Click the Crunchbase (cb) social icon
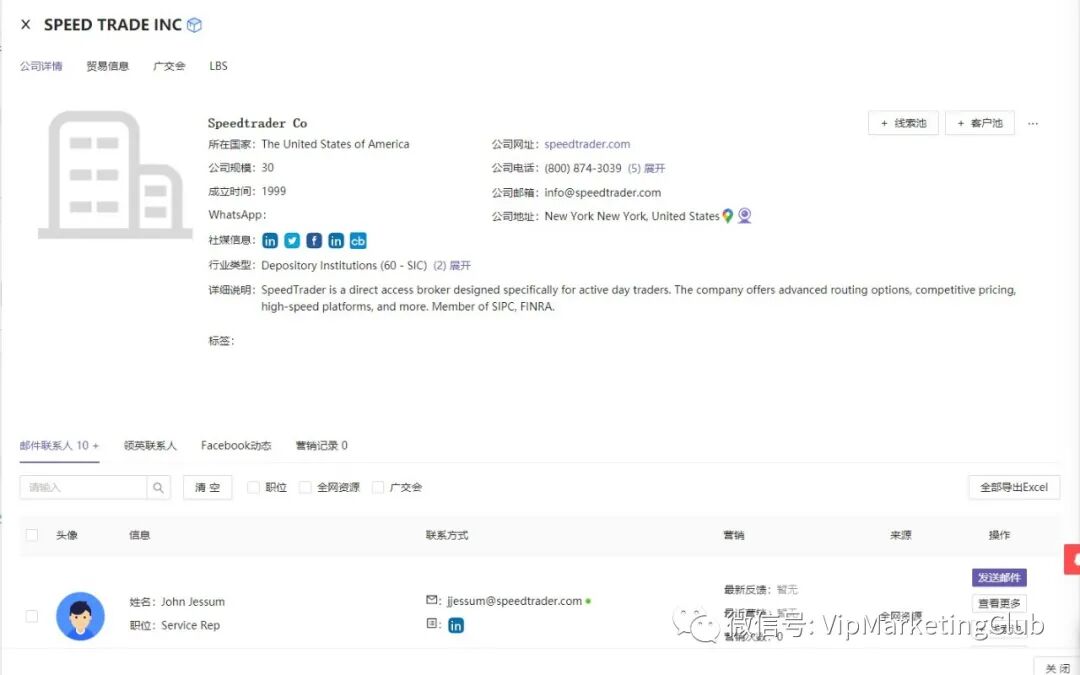 pyautogui.click(x=358, y=241)
